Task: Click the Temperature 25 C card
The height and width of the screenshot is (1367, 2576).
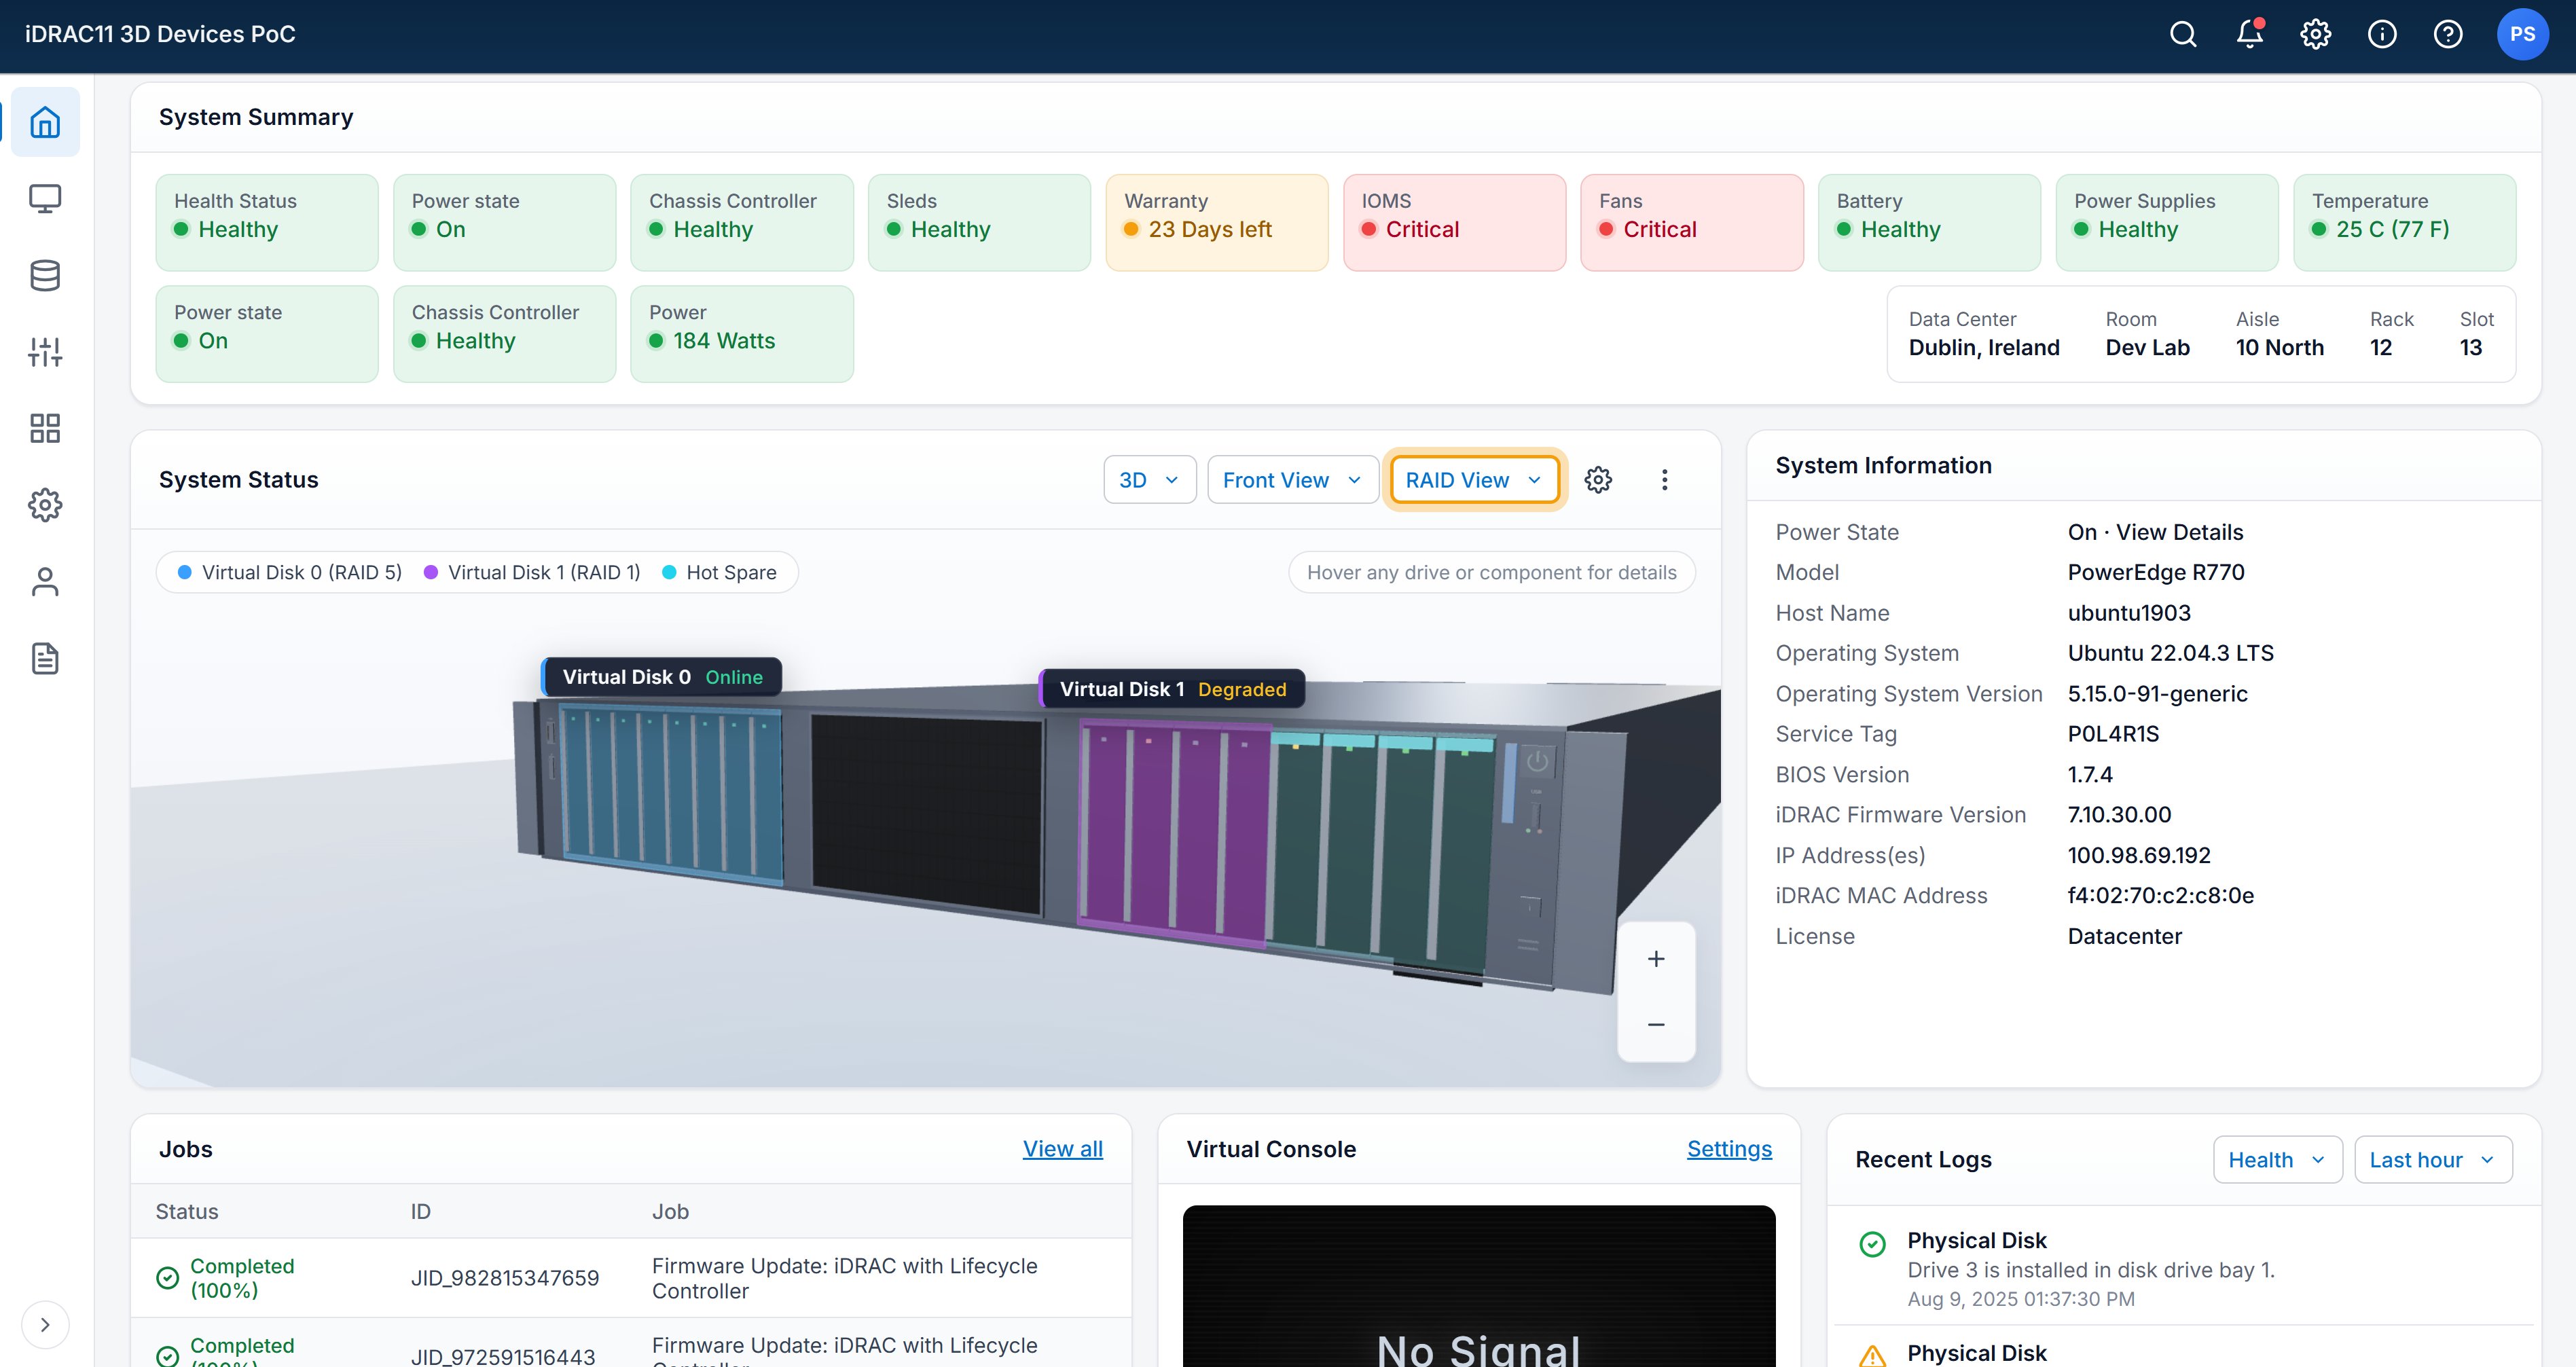Action: click(2405, 223)
